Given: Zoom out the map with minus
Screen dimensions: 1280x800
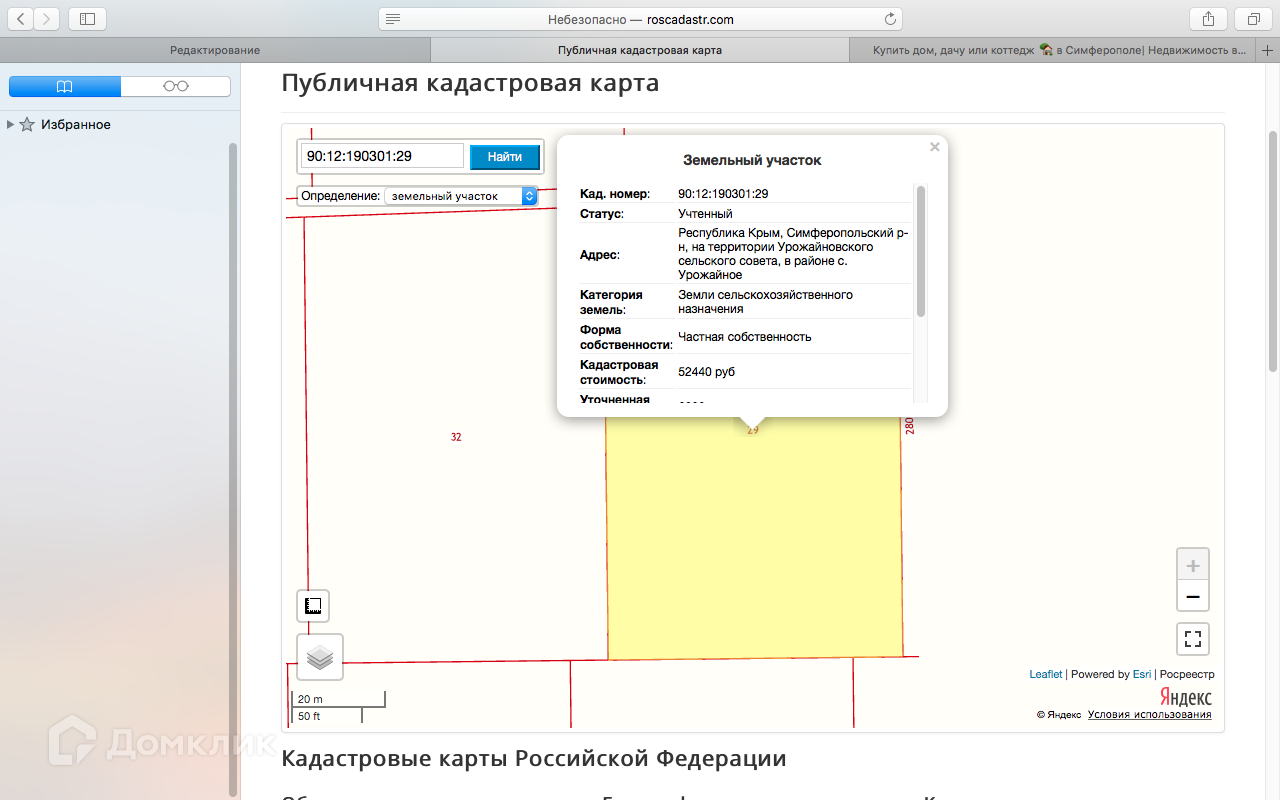Looking at the screenshot, I should pos(1192,597).
